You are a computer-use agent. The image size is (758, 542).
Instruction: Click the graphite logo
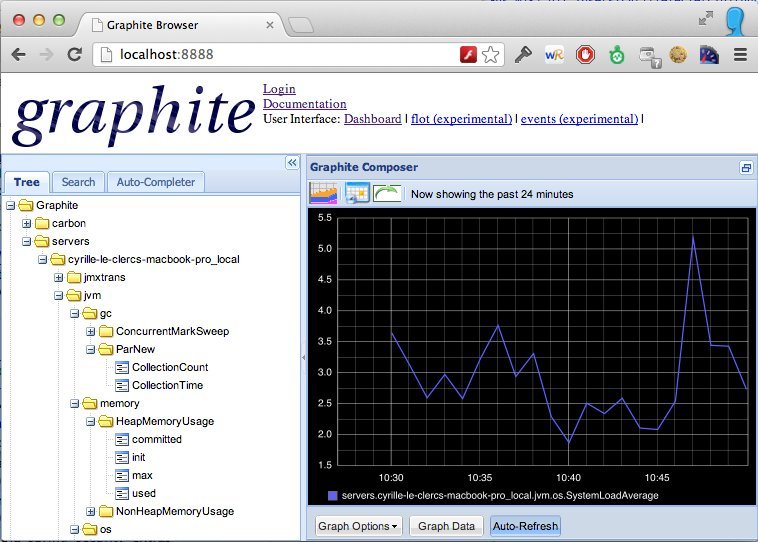(x=133, y=115)
